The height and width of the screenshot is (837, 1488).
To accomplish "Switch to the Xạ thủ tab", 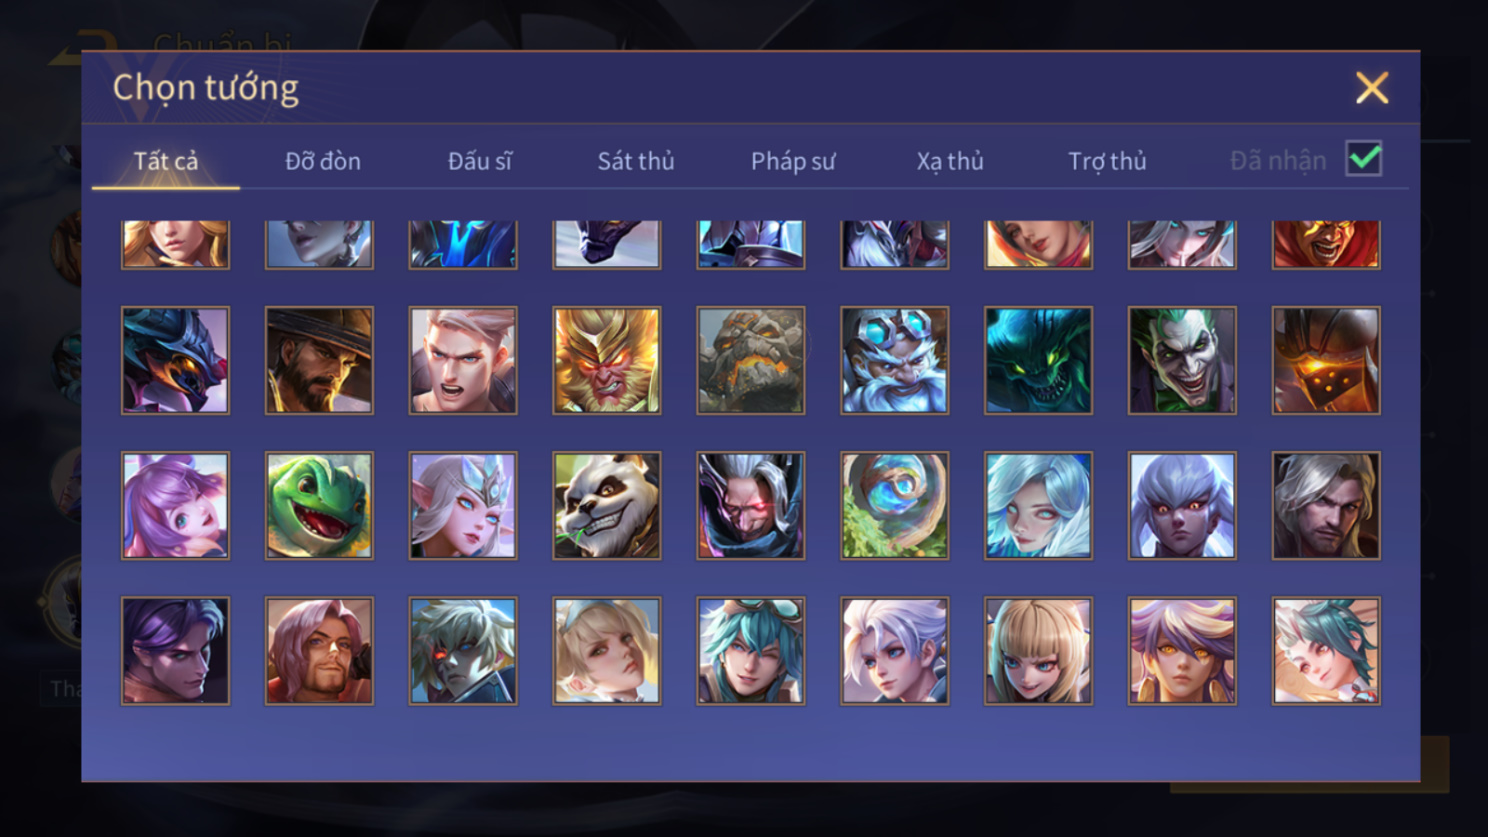I will coord(950,161).
